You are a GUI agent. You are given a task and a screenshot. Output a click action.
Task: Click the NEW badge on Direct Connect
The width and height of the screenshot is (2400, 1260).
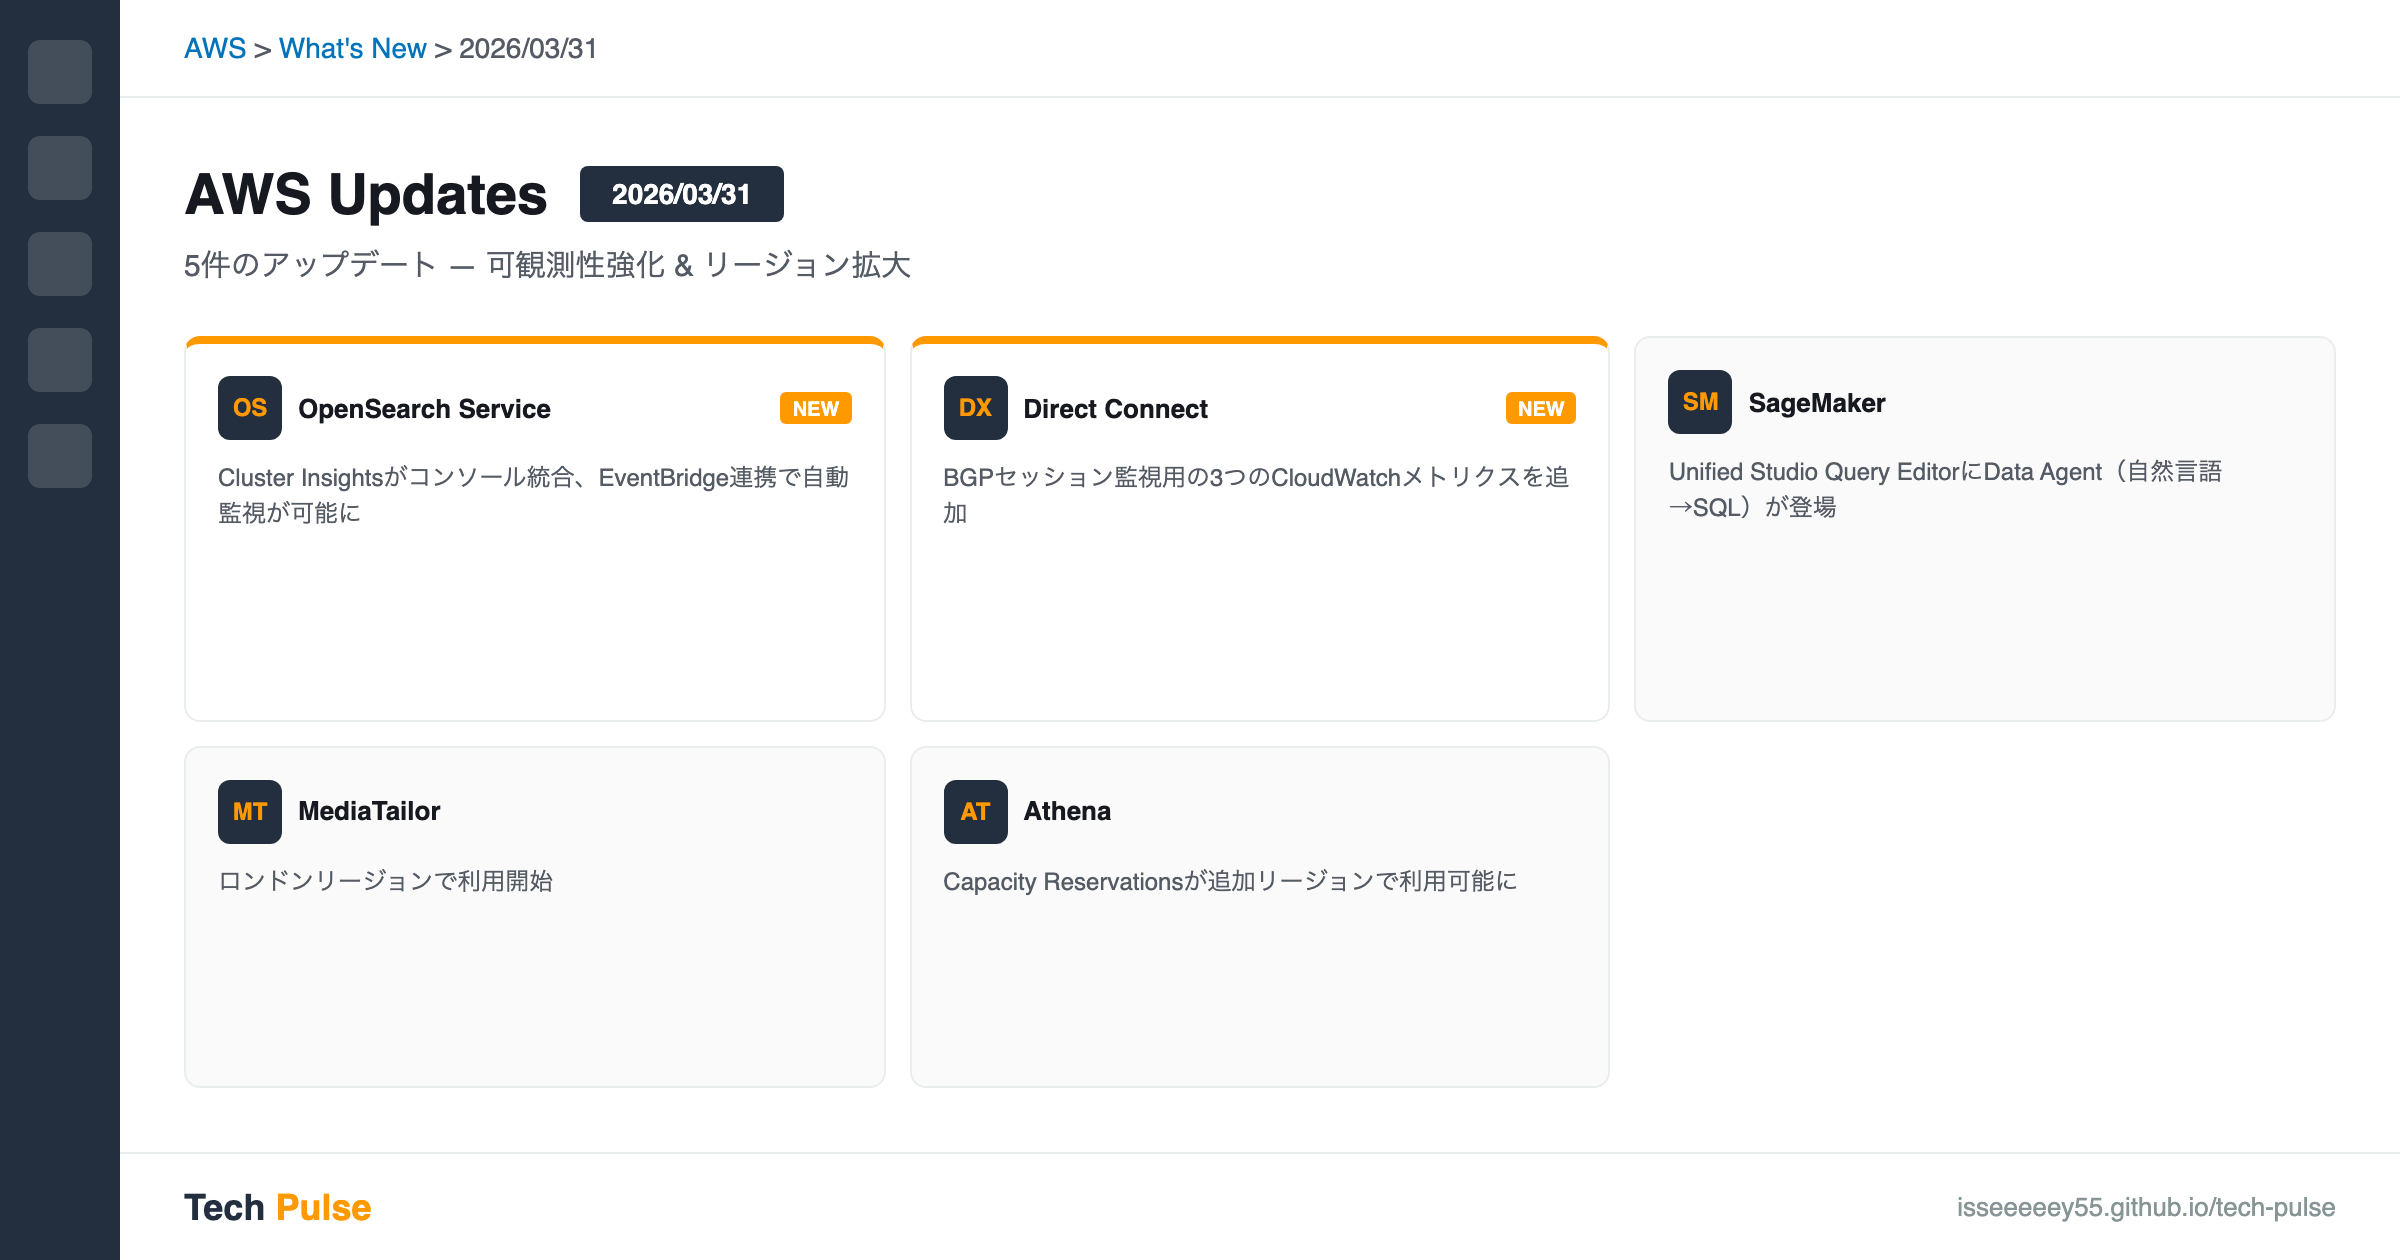pyautogui.click(x=1540, y=409)
